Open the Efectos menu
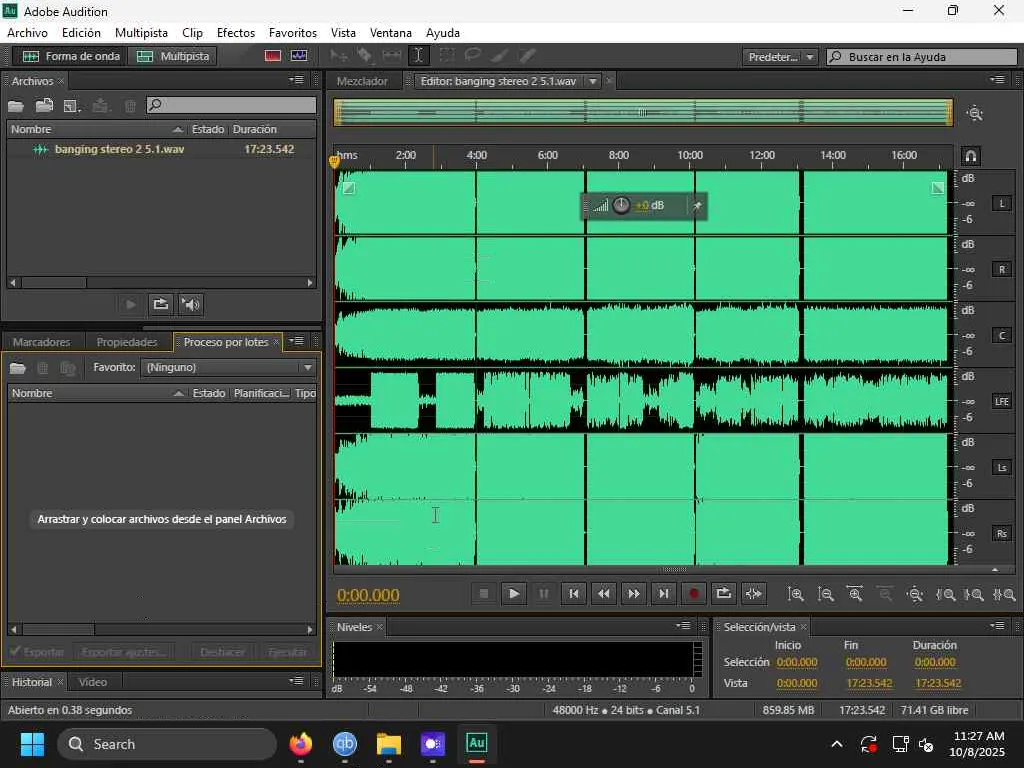 (x=235, y=33)
